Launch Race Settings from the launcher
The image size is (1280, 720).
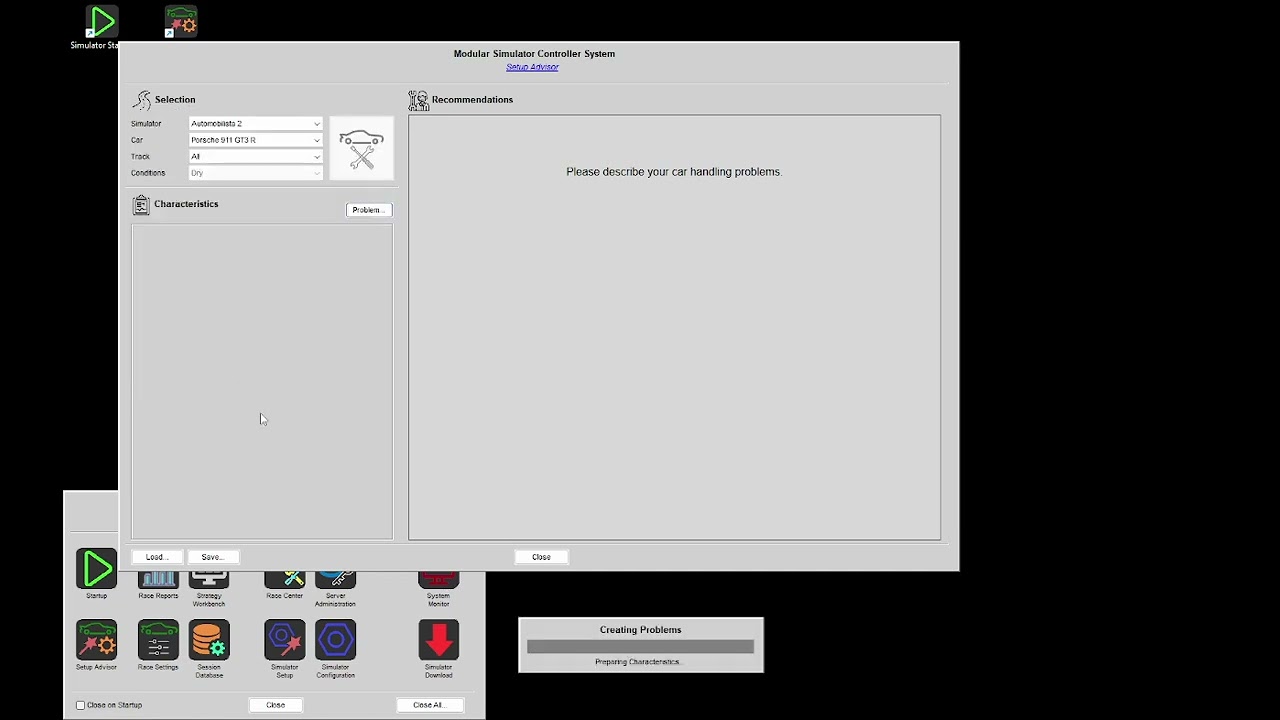click(158, 640)
